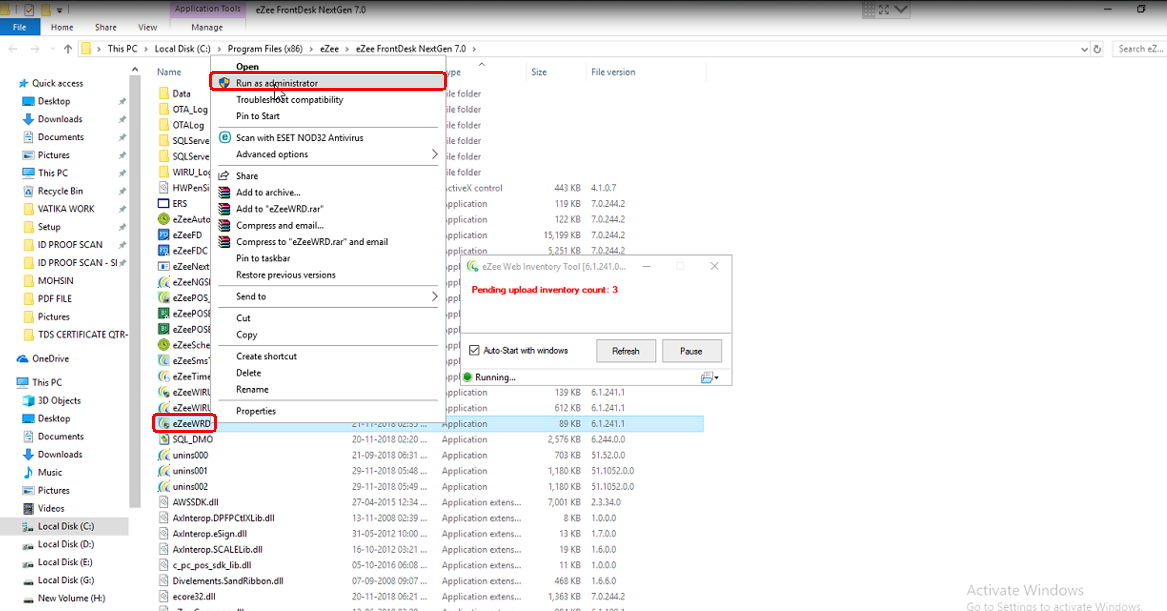Open address bar history dropdown
Viewport: 1167px width, 611px height.
tap(1084, 49)
